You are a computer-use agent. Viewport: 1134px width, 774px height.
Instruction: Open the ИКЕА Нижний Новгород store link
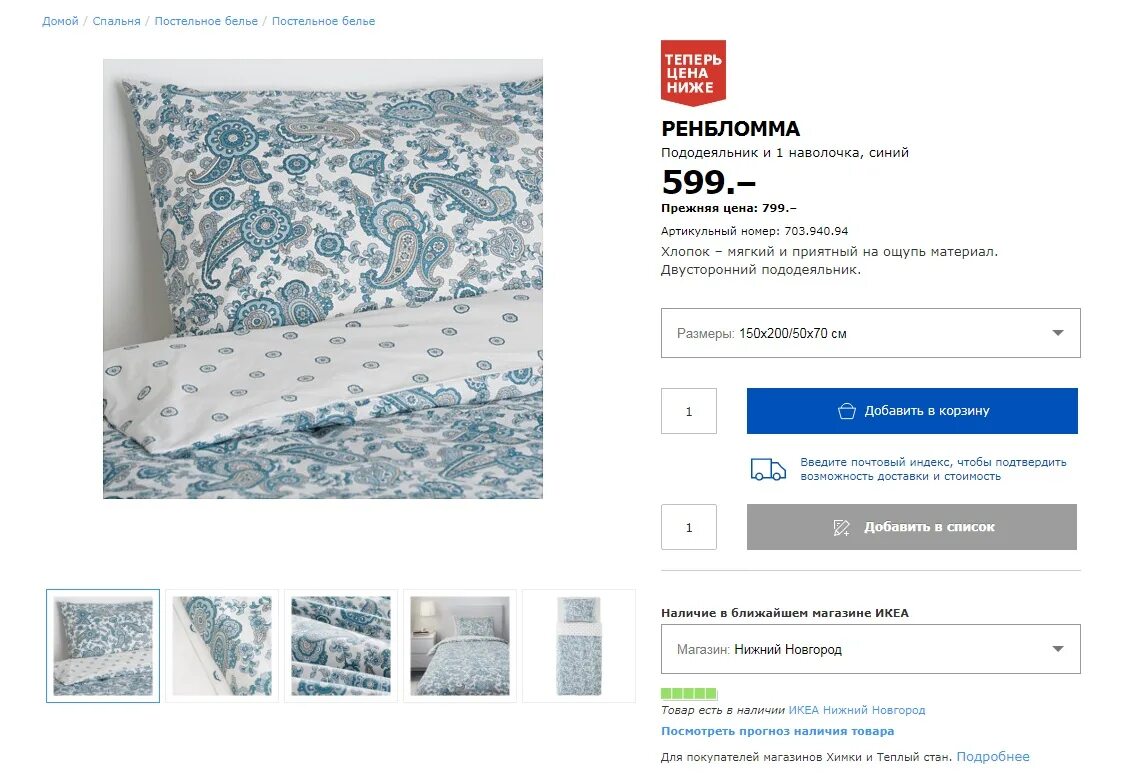[x=856, y=710]
